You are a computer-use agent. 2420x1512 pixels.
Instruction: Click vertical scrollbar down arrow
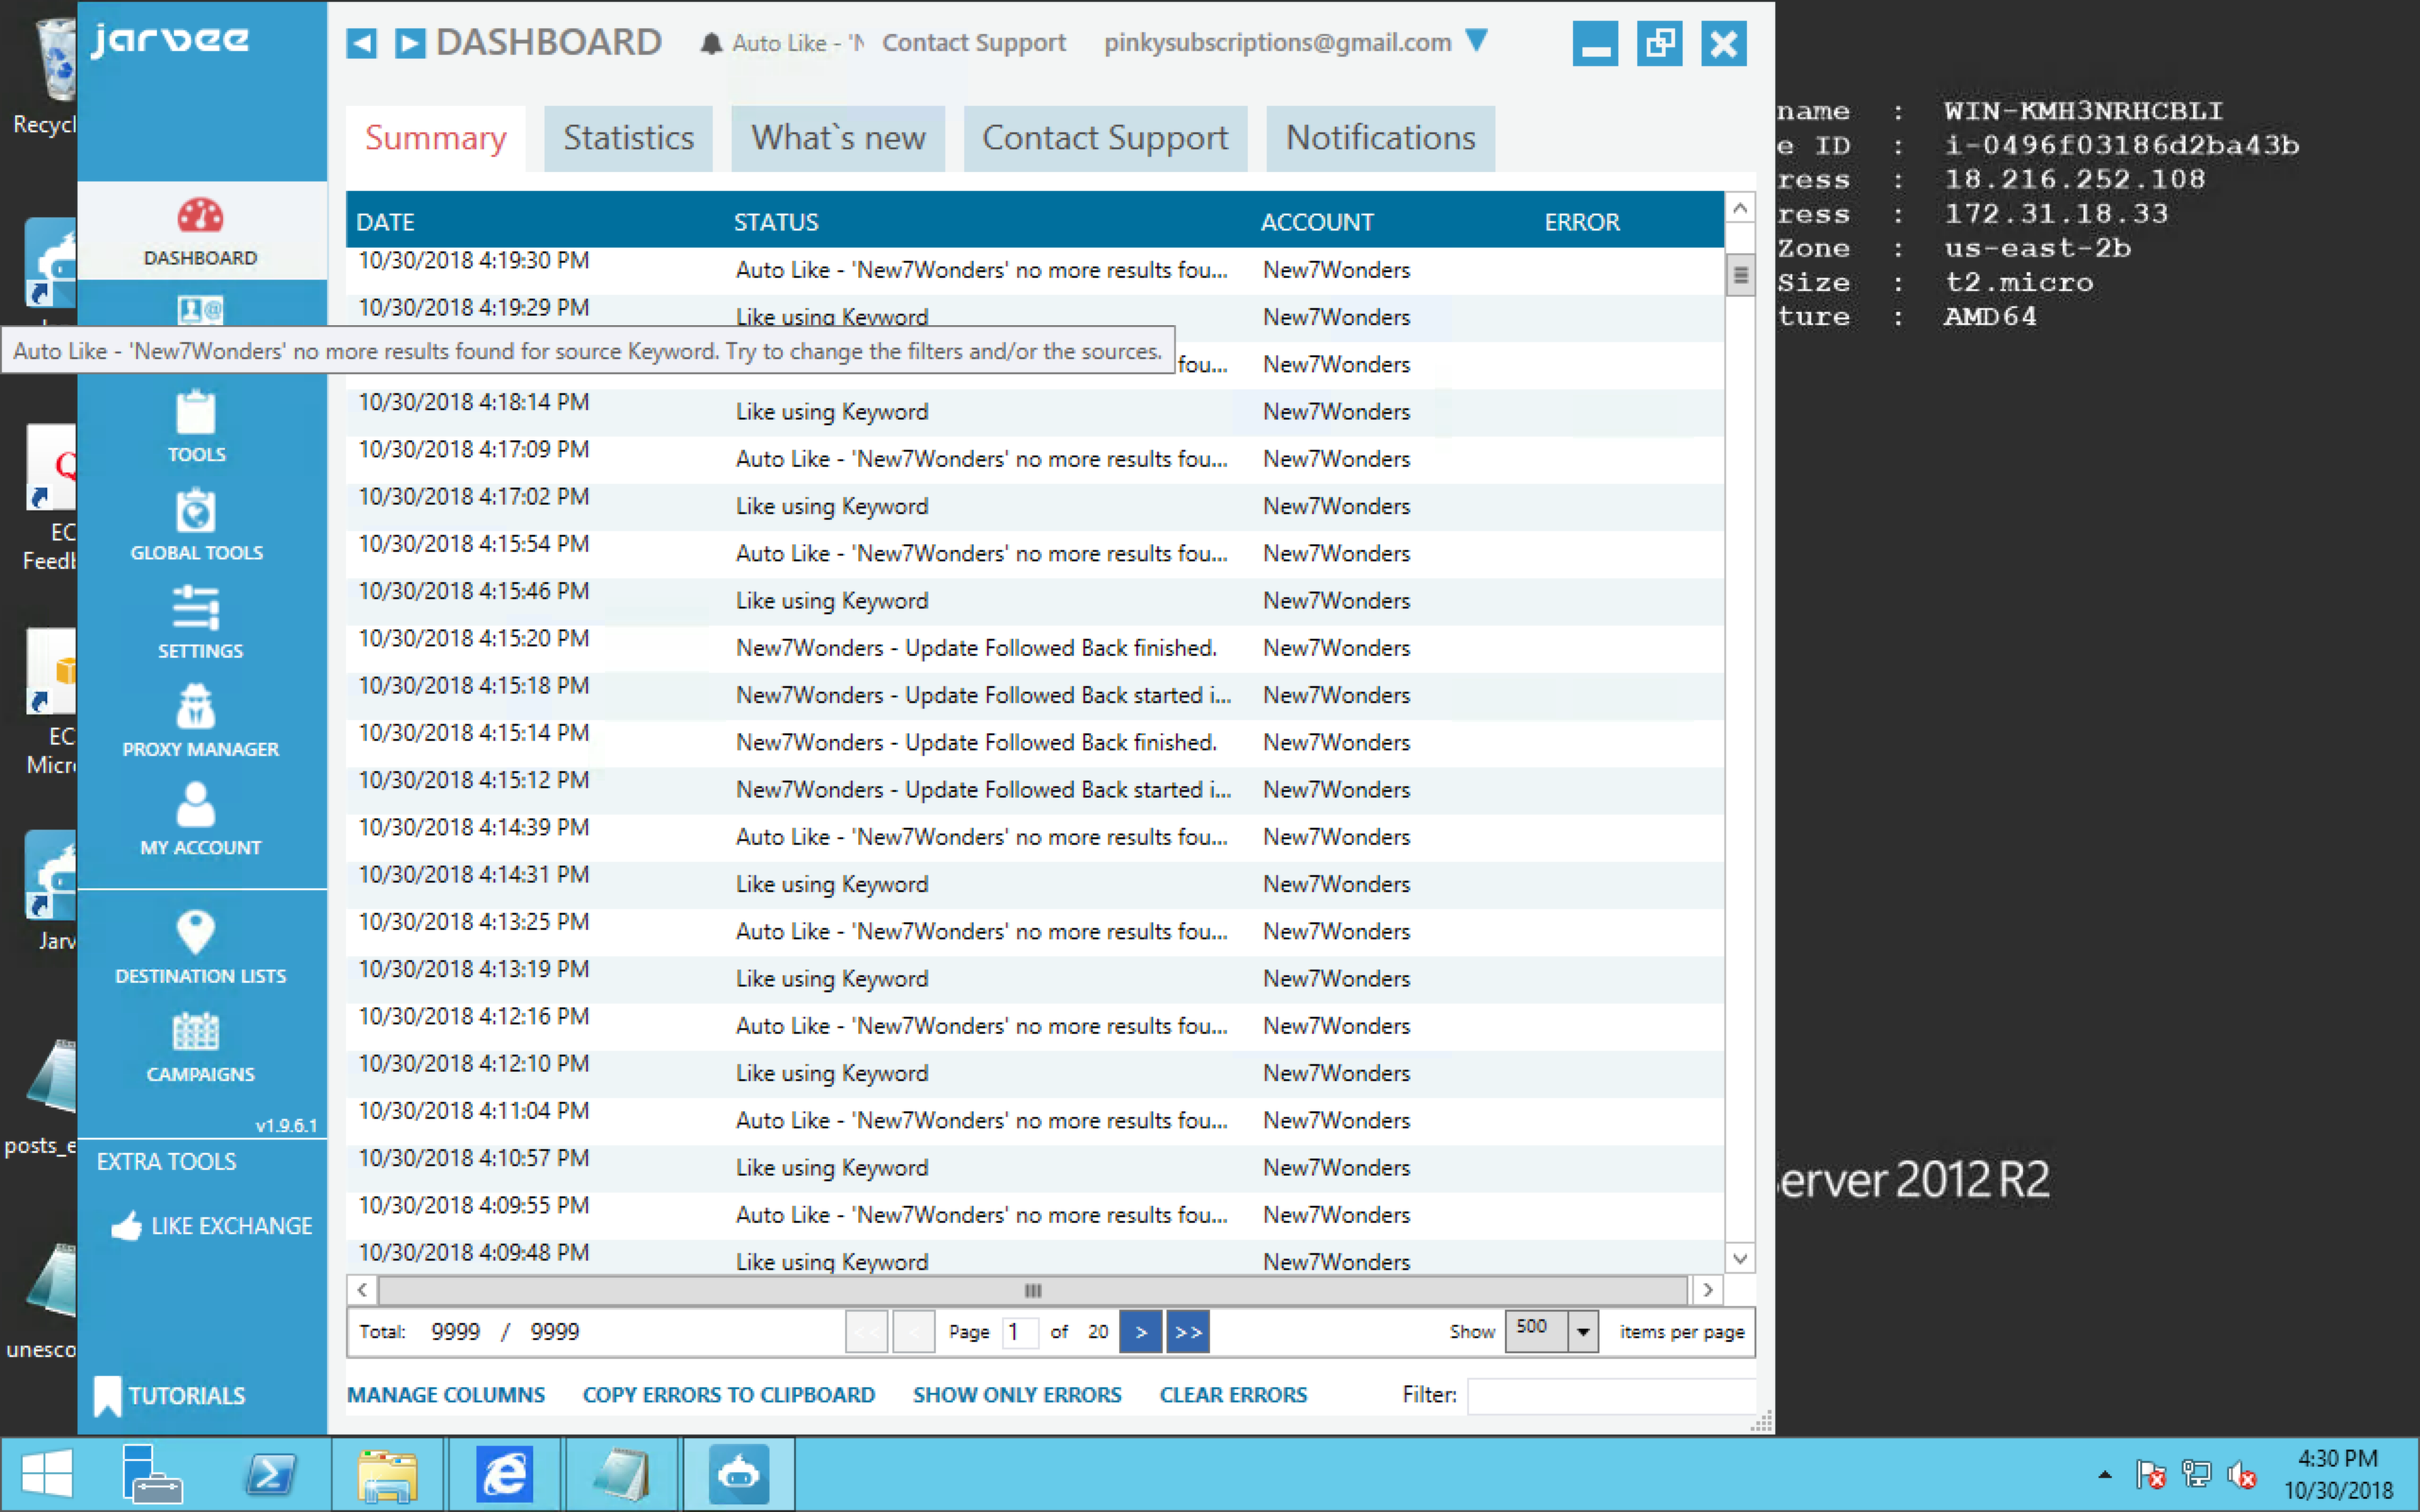point(1740,1258)
